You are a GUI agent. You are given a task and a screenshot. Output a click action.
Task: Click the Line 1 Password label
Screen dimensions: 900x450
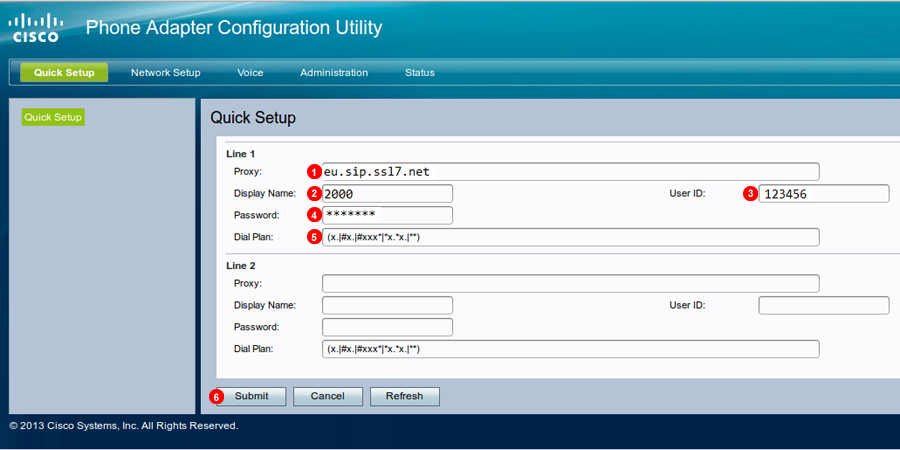coord(257,215)
